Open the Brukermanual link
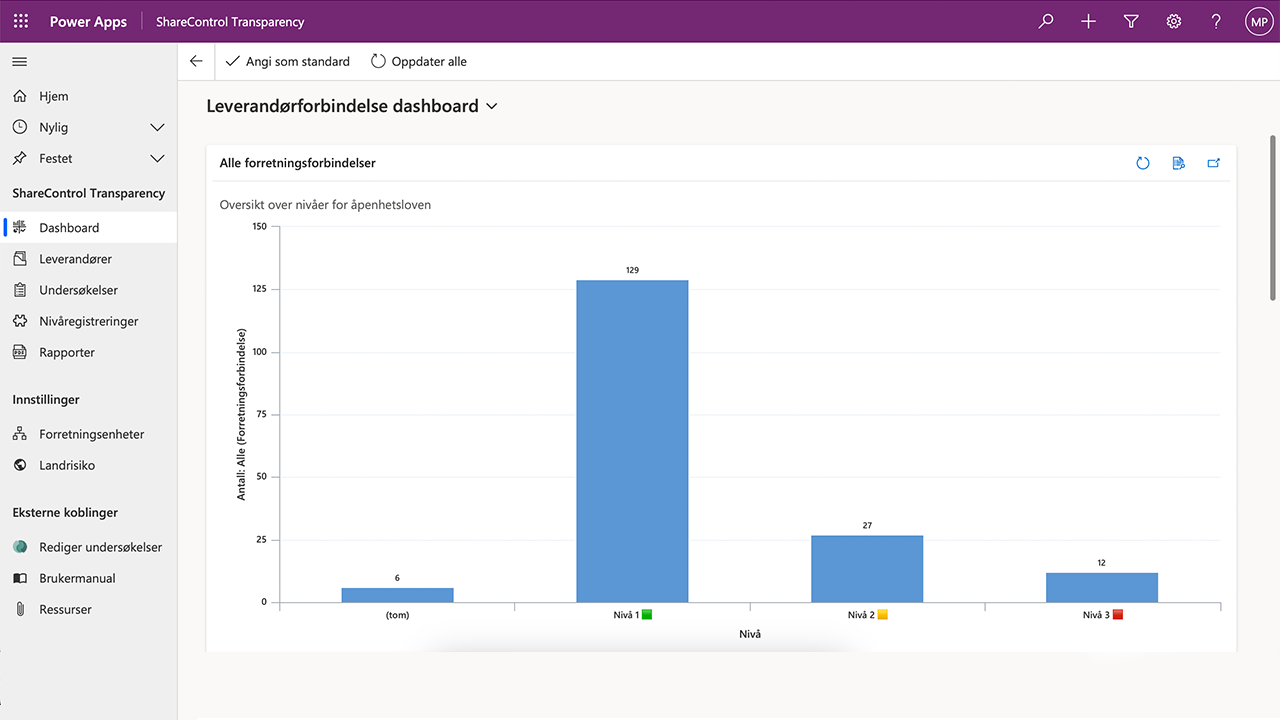 tap(77, 578)
